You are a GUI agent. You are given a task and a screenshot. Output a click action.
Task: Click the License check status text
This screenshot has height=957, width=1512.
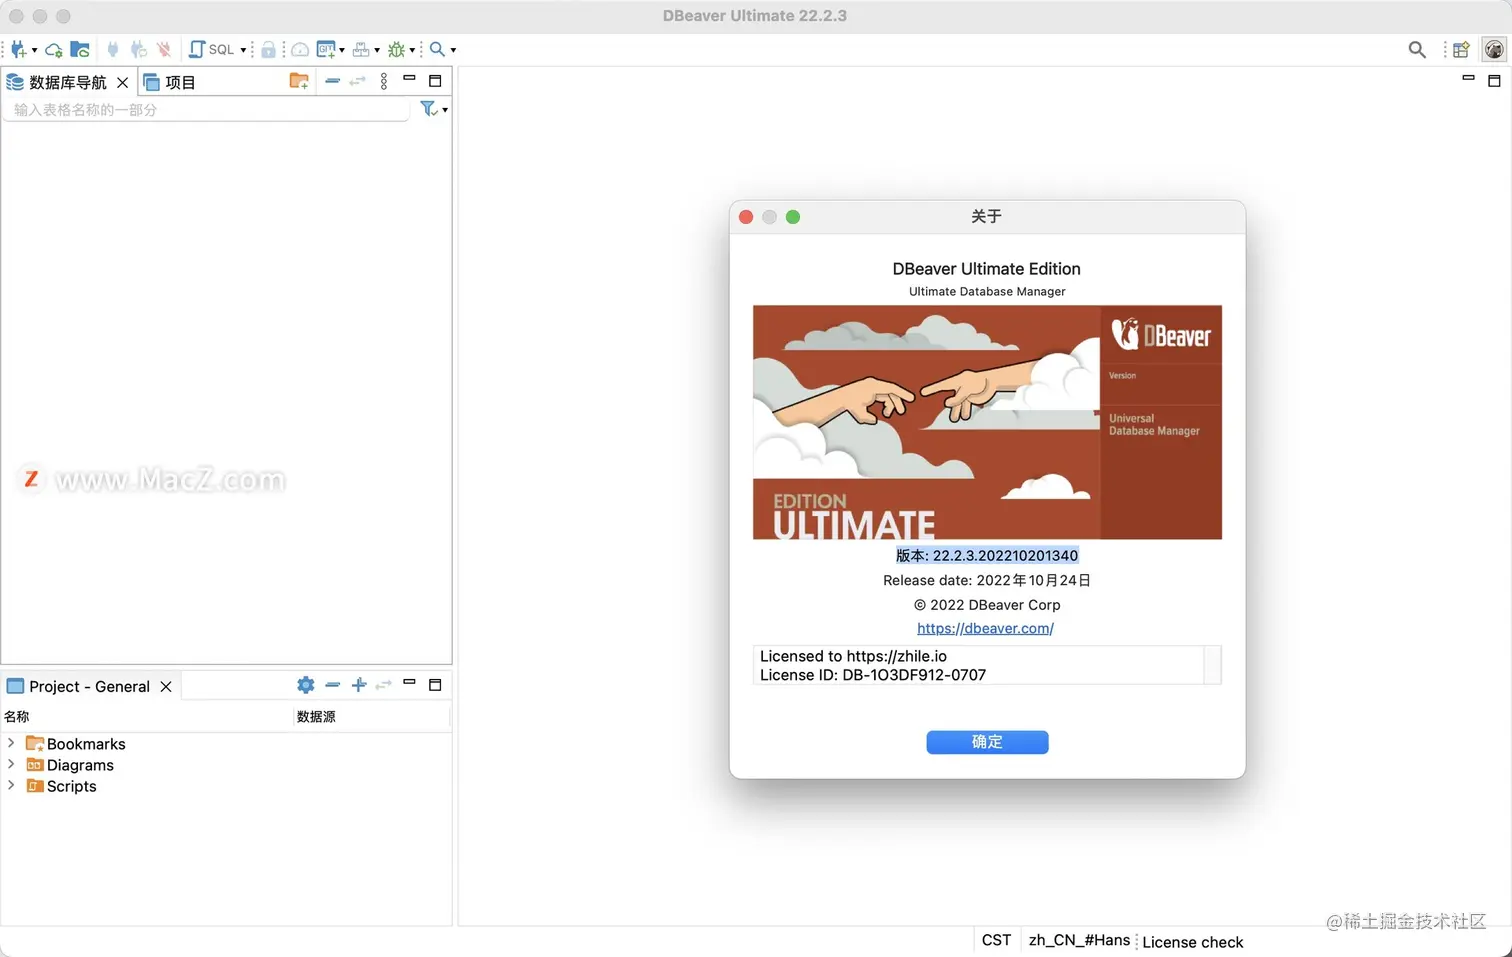(1193, 942)
